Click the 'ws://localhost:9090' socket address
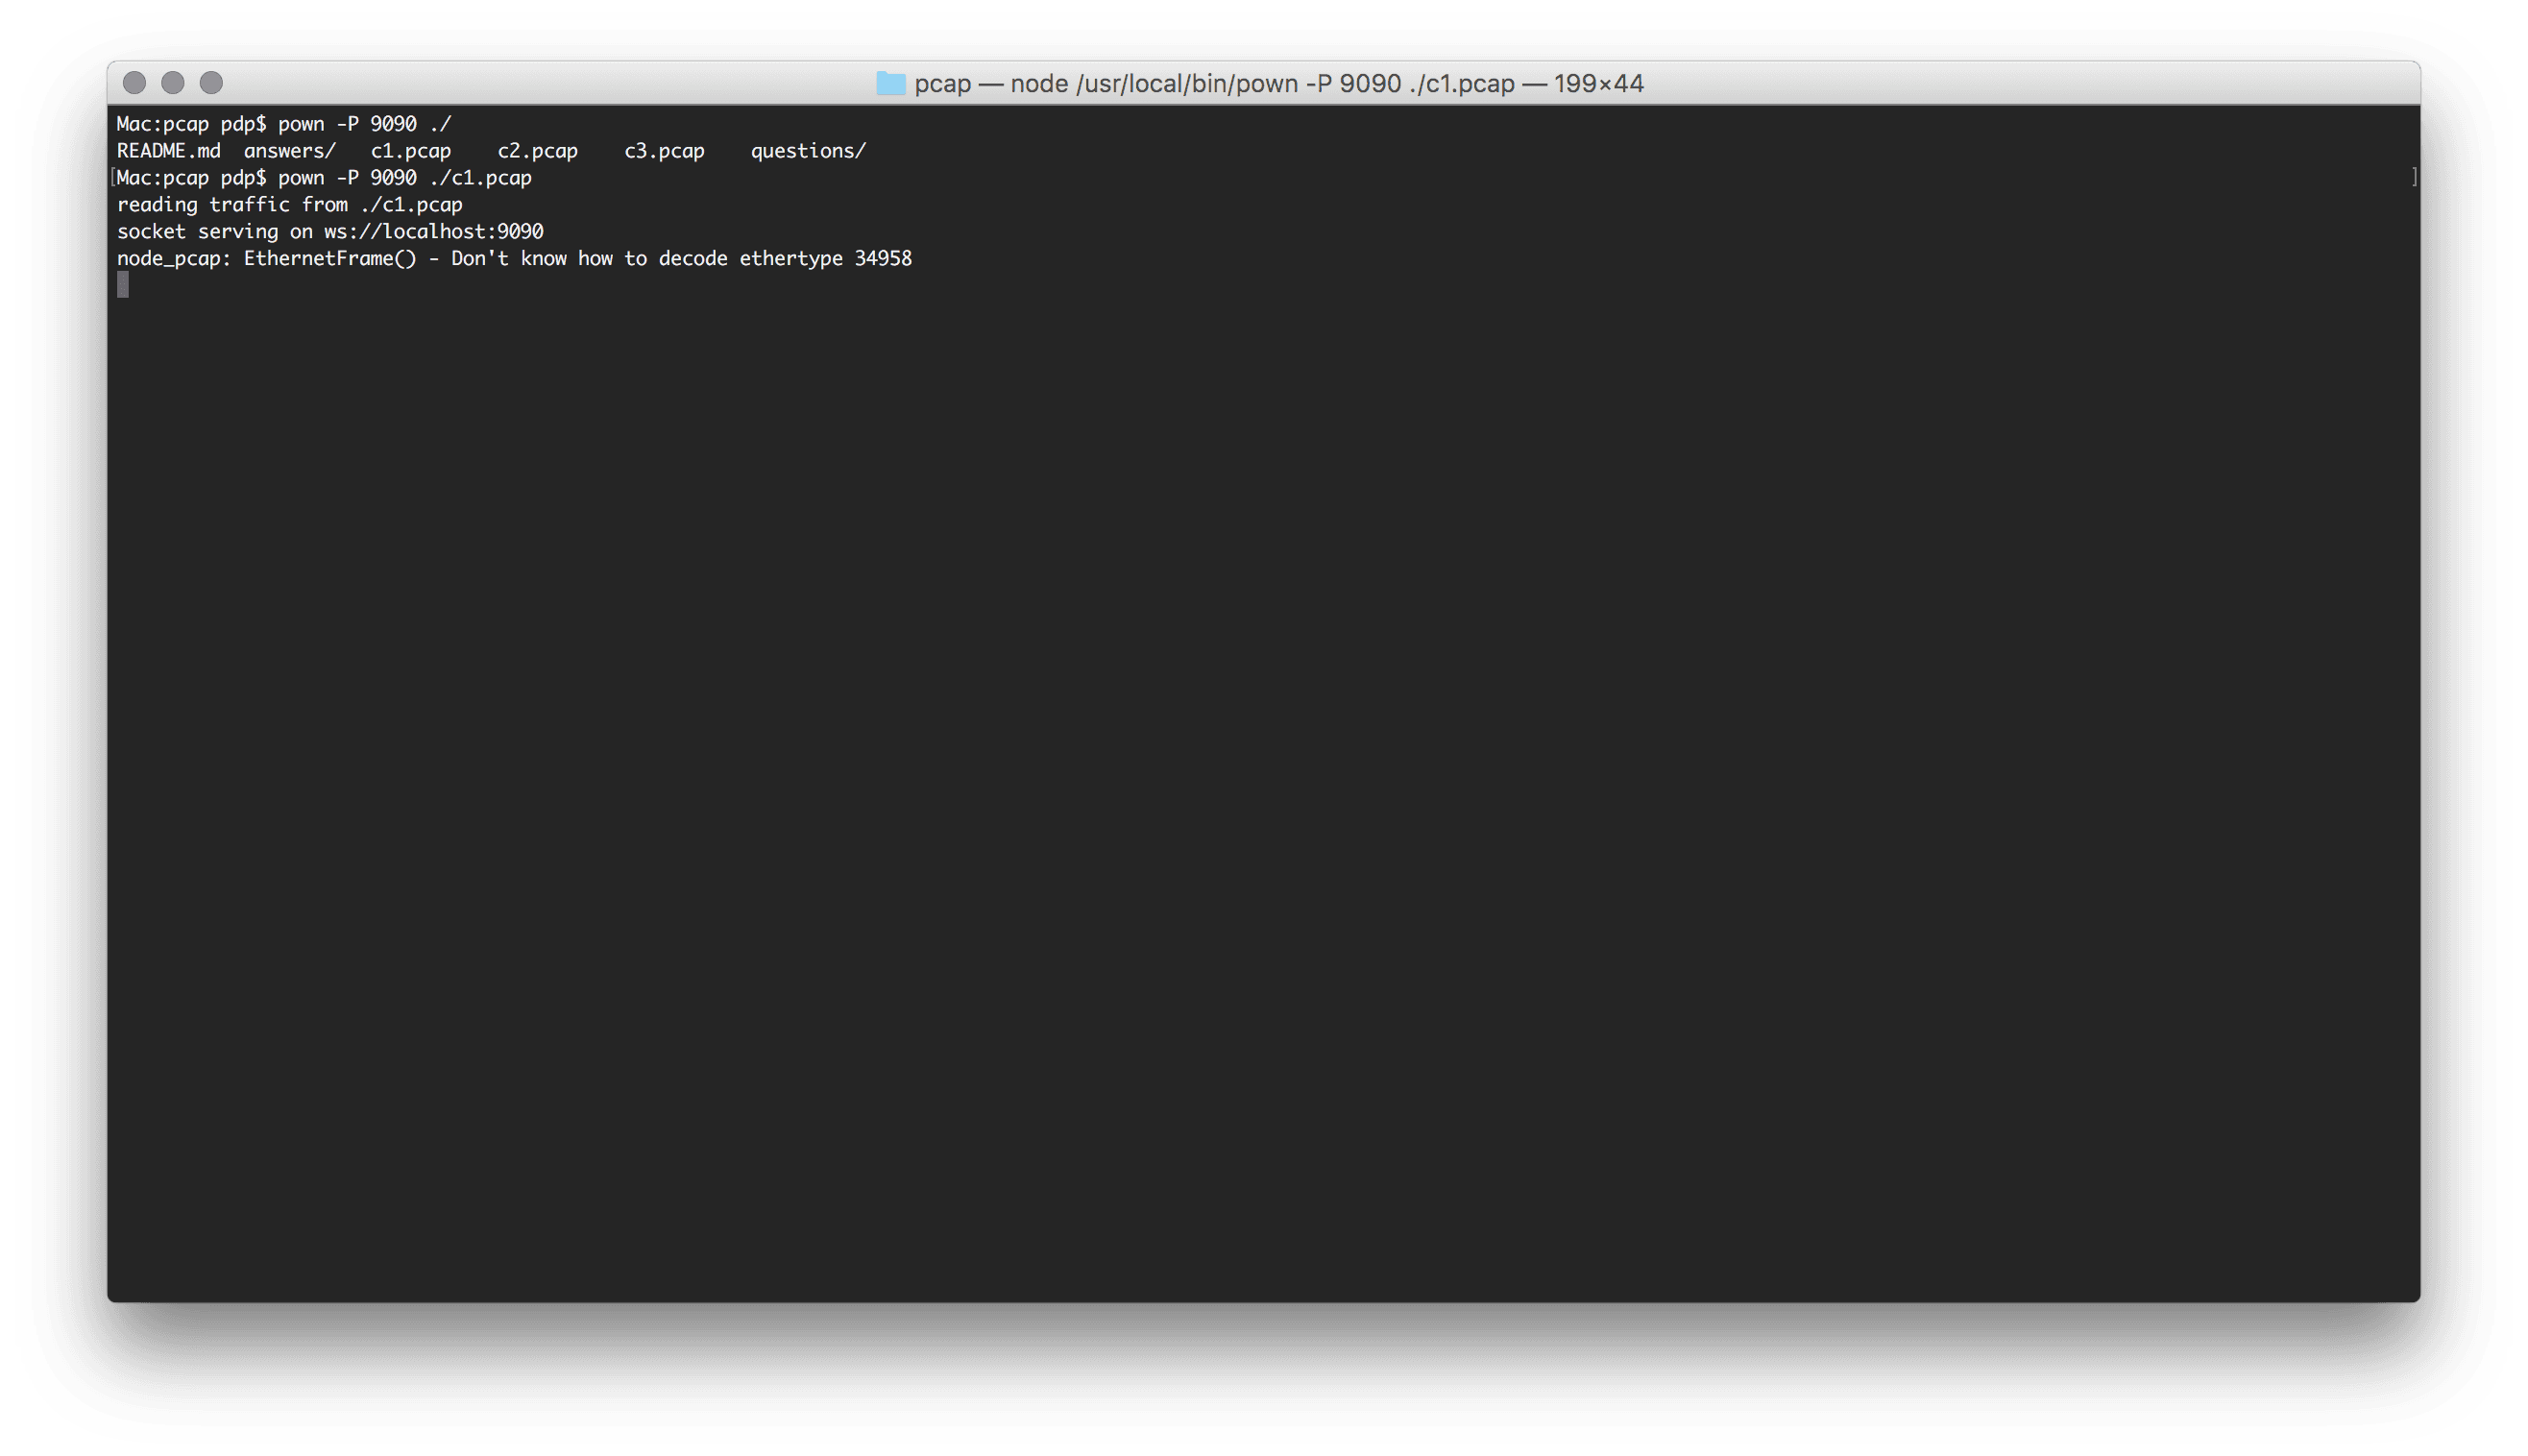Image resolution: width=2528 pixels, height=1456 pixels. tap(434, 232)
